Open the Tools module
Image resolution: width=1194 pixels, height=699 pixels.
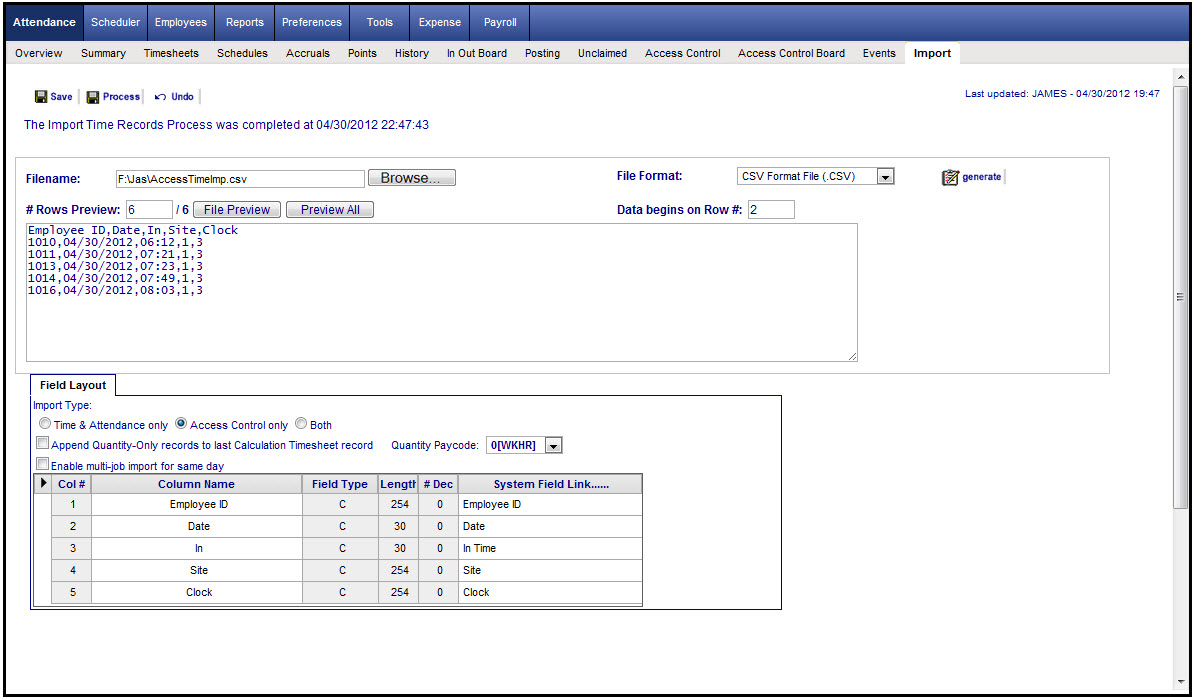pyautogui.click(x=379, y=21)
